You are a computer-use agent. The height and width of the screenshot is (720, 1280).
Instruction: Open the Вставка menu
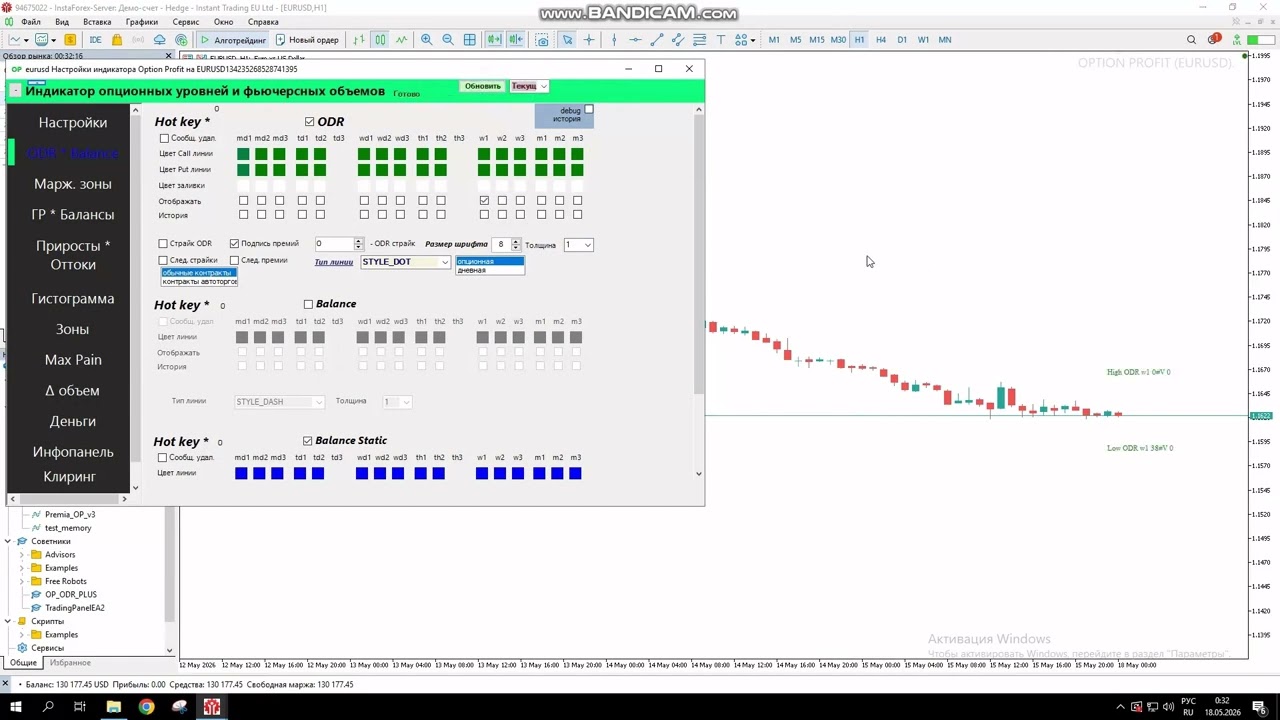point(97,22)
